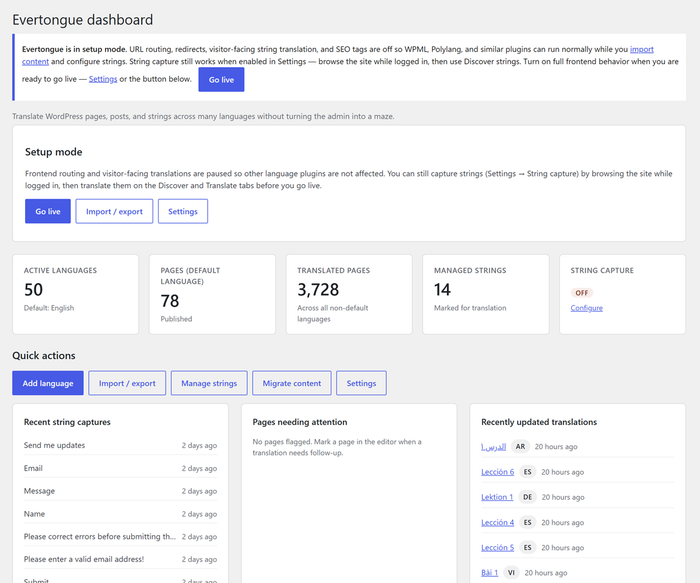The height and width of the screenshot is (583, 700).
Task: Select the 'Send me updates' string capture
Action: (121, 445)
